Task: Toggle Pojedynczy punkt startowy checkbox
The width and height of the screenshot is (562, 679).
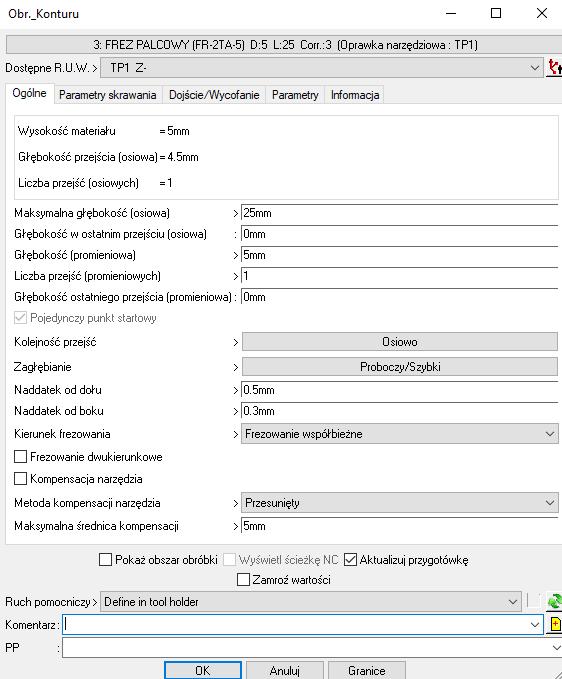Action: click(x=20, y=318)
